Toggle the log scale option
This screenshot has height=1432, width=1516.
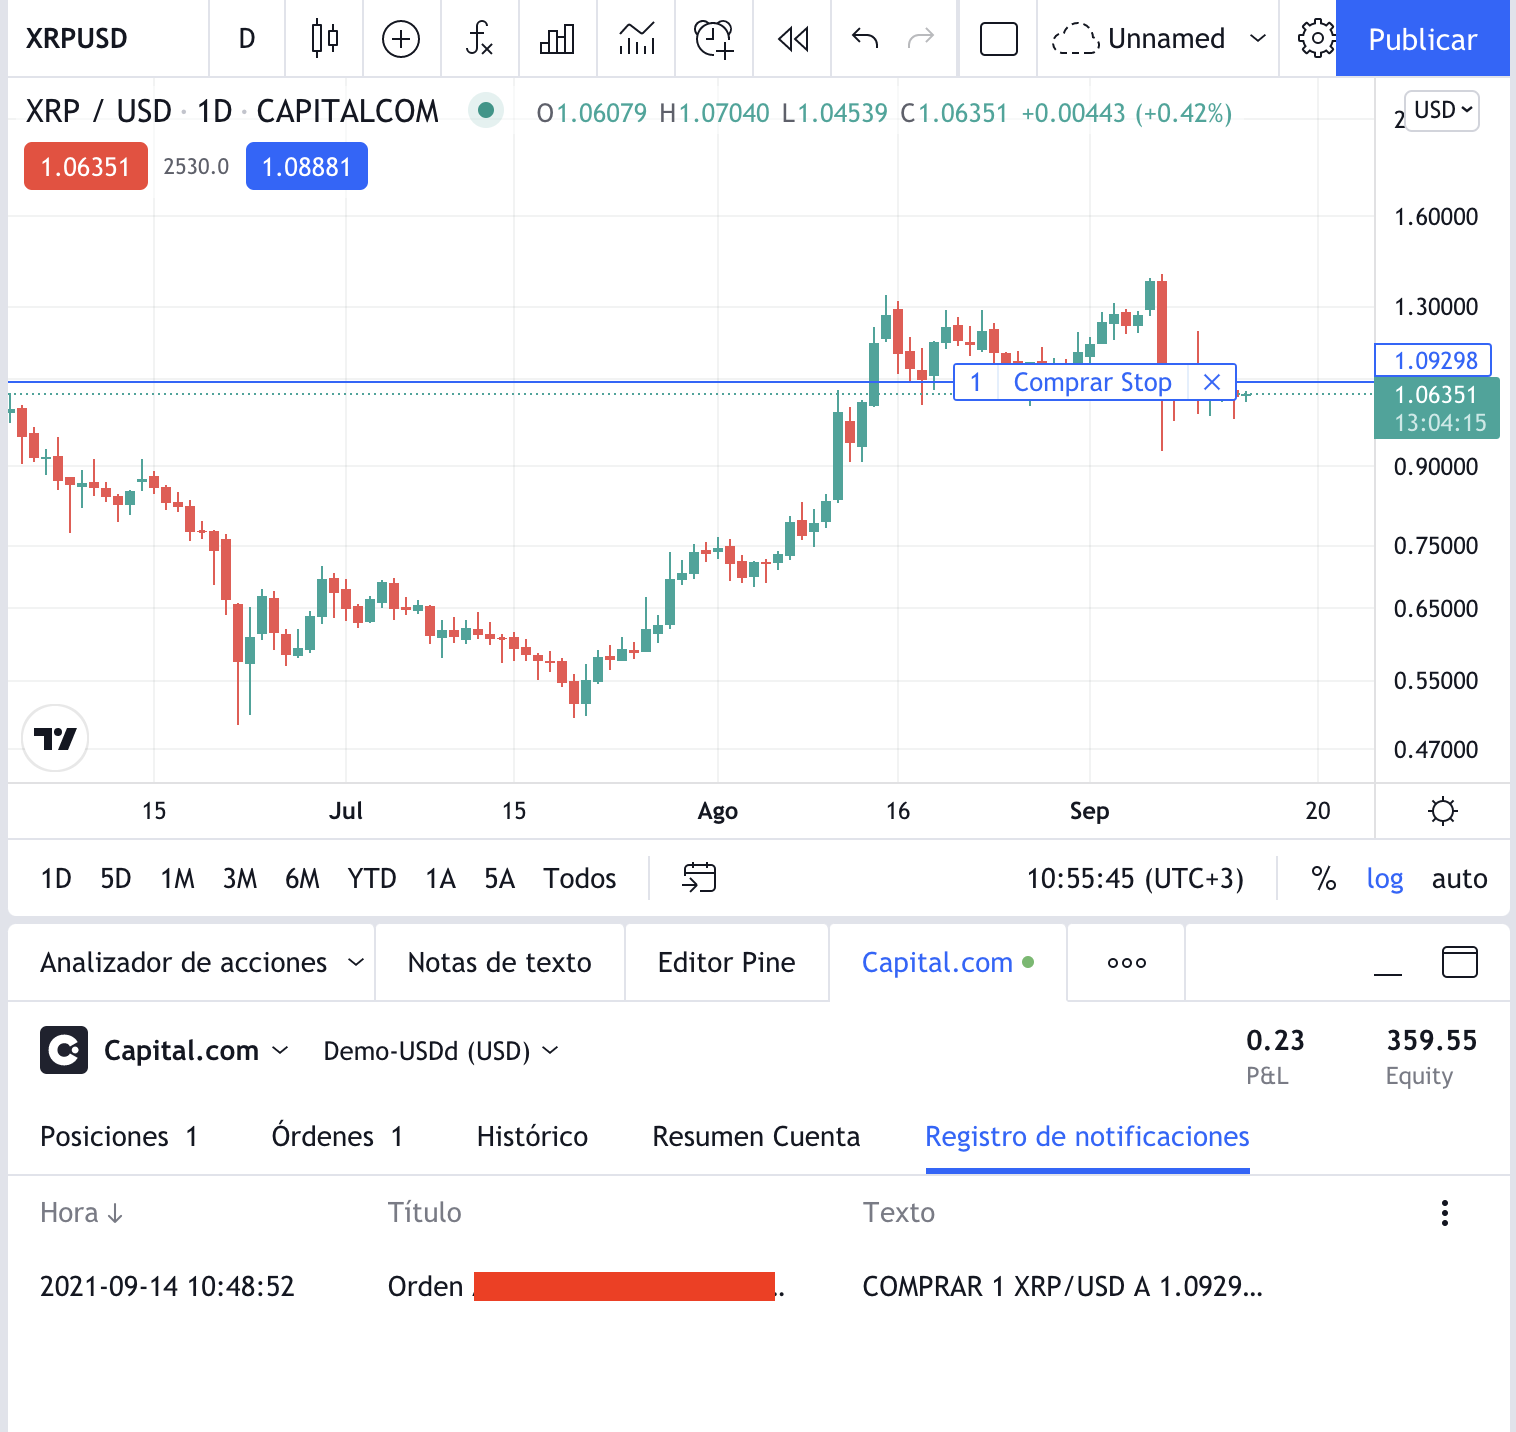1384,878
